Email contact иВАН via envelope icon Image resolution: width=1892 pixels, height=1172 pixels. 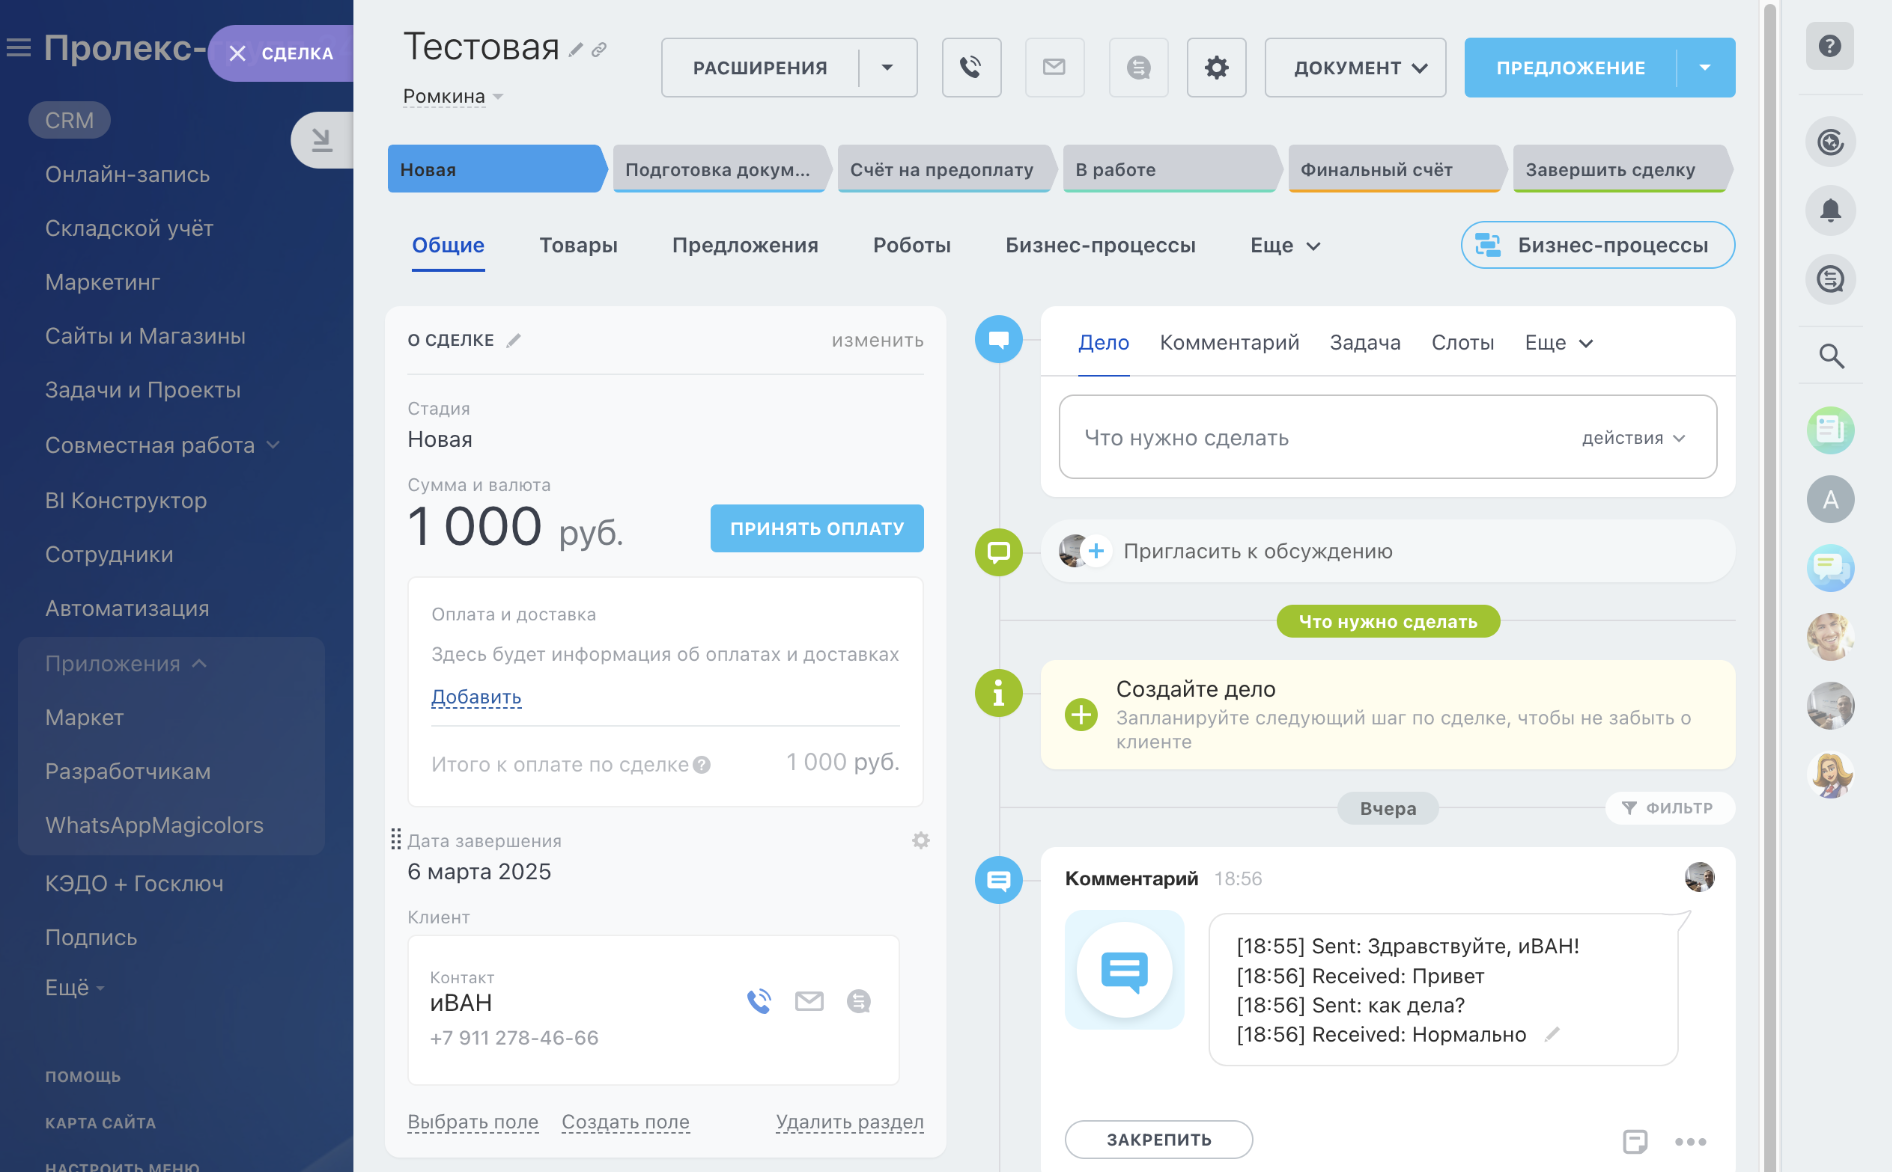(809, 1001)
